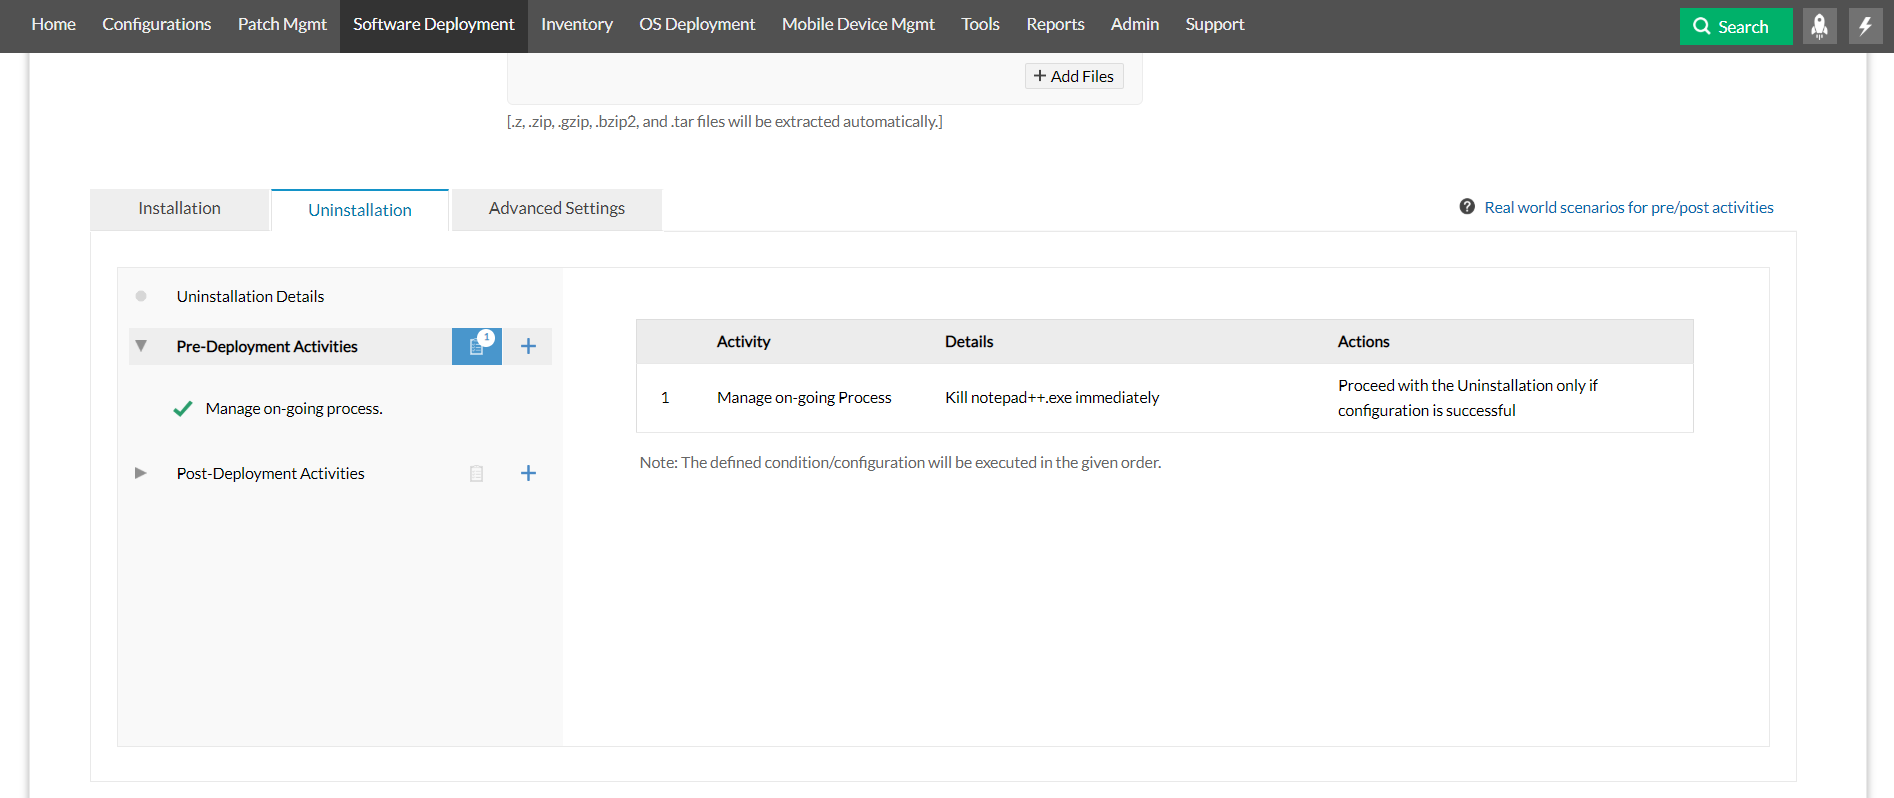Click the Add Files button

1074,76
